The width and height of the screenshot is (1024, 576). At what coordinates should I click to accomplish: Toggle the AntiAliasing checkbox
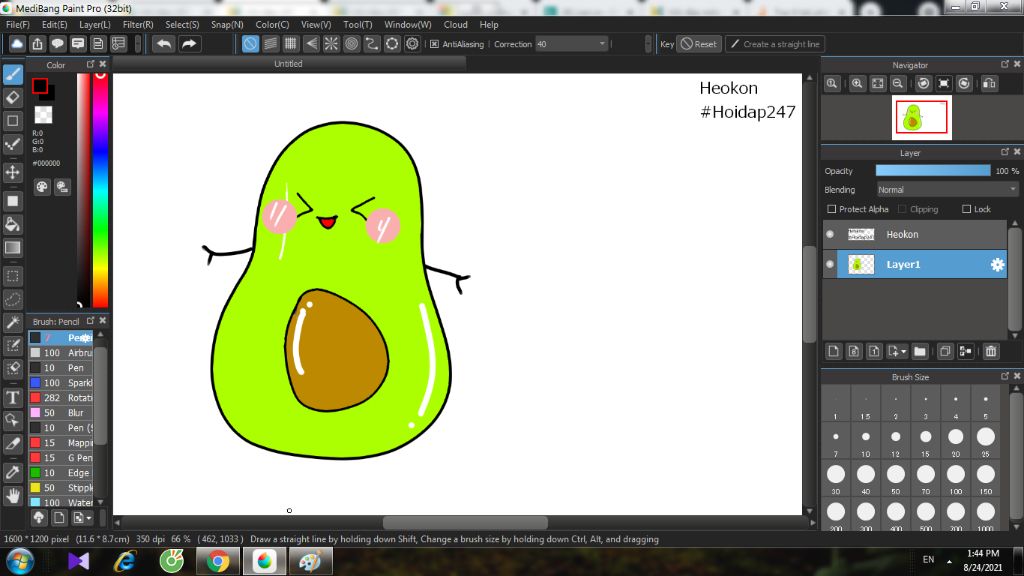click(x=434, y=44)
